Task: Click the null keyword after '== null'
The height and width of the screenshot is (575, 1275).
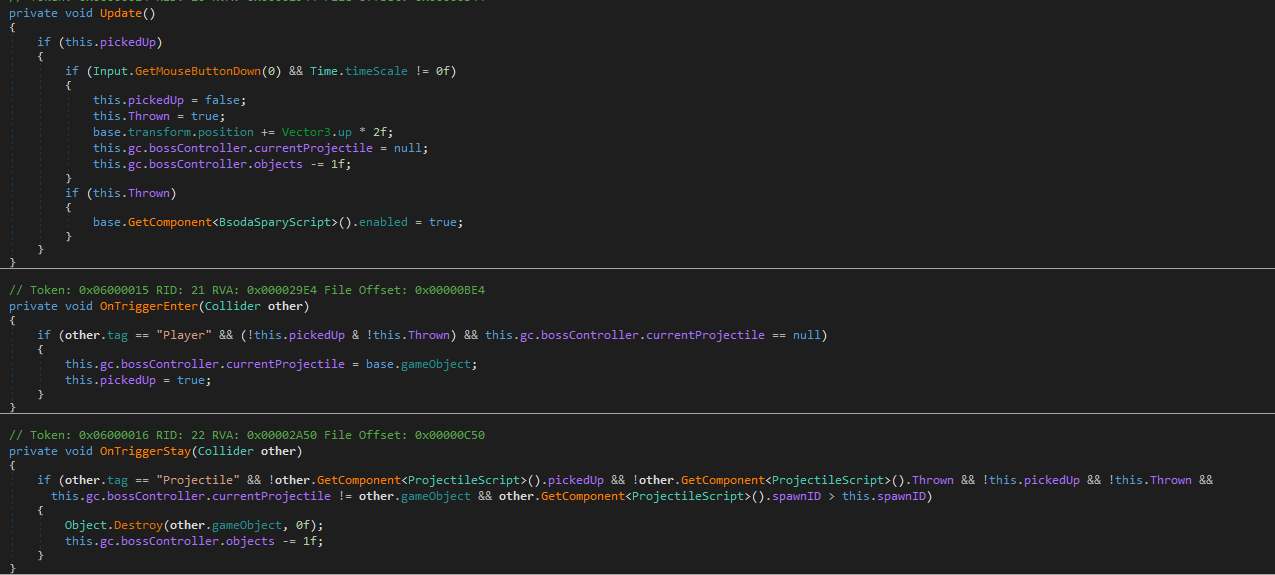Action: [807, 335]
